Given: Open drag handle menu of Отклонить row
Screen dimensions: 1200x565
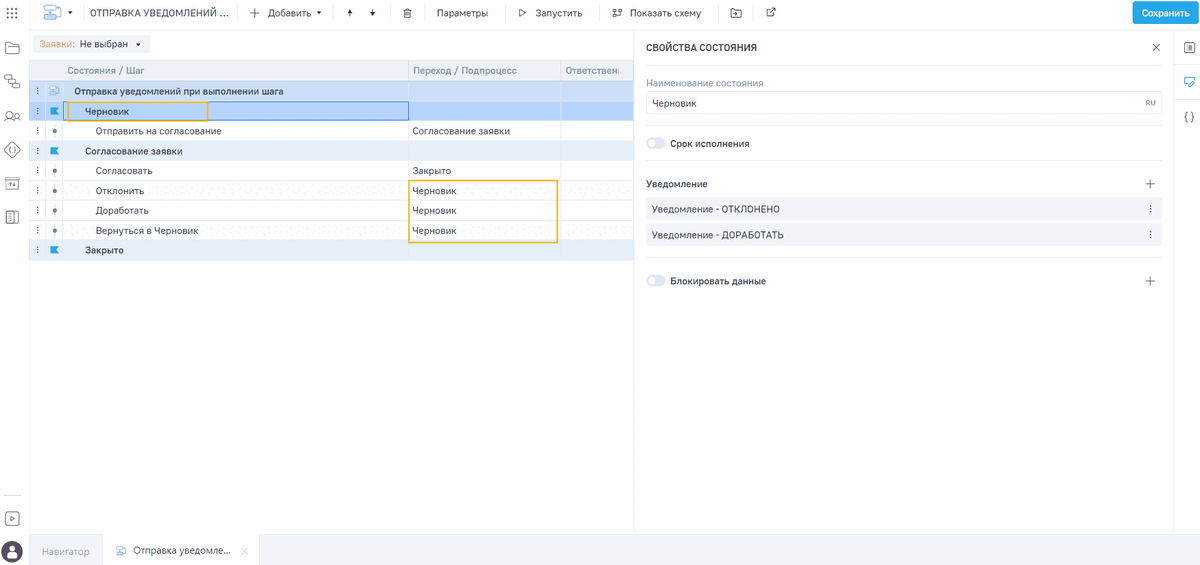Looking at the screenshot, I should click(x=38, y=191).
